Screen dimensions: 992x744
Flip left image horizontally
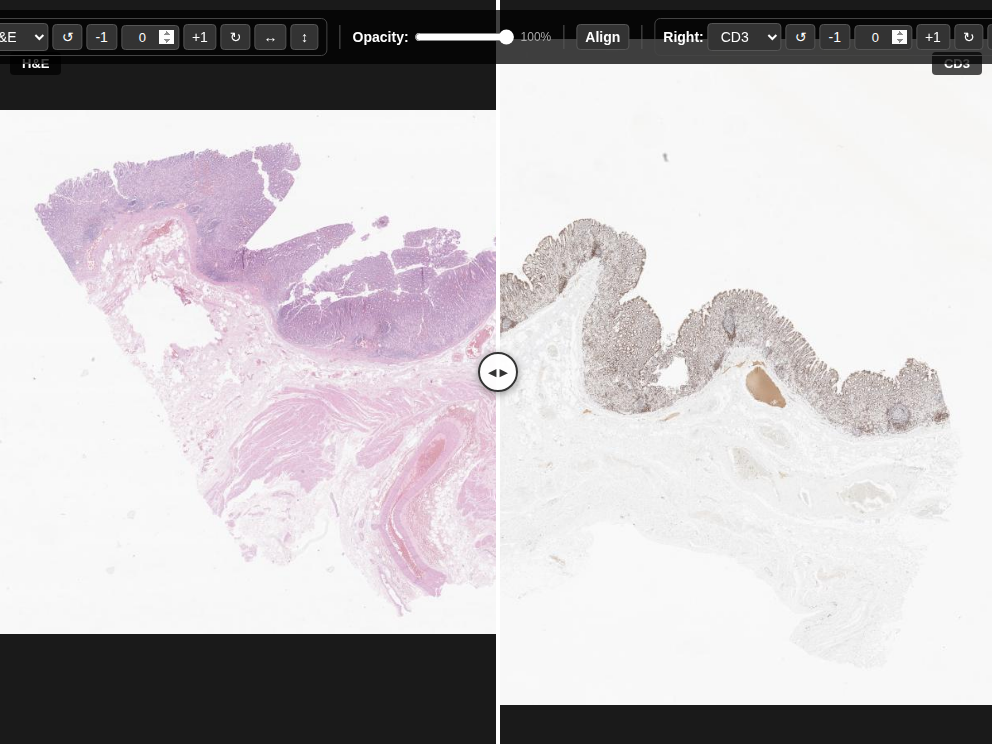tap(270, 37)
